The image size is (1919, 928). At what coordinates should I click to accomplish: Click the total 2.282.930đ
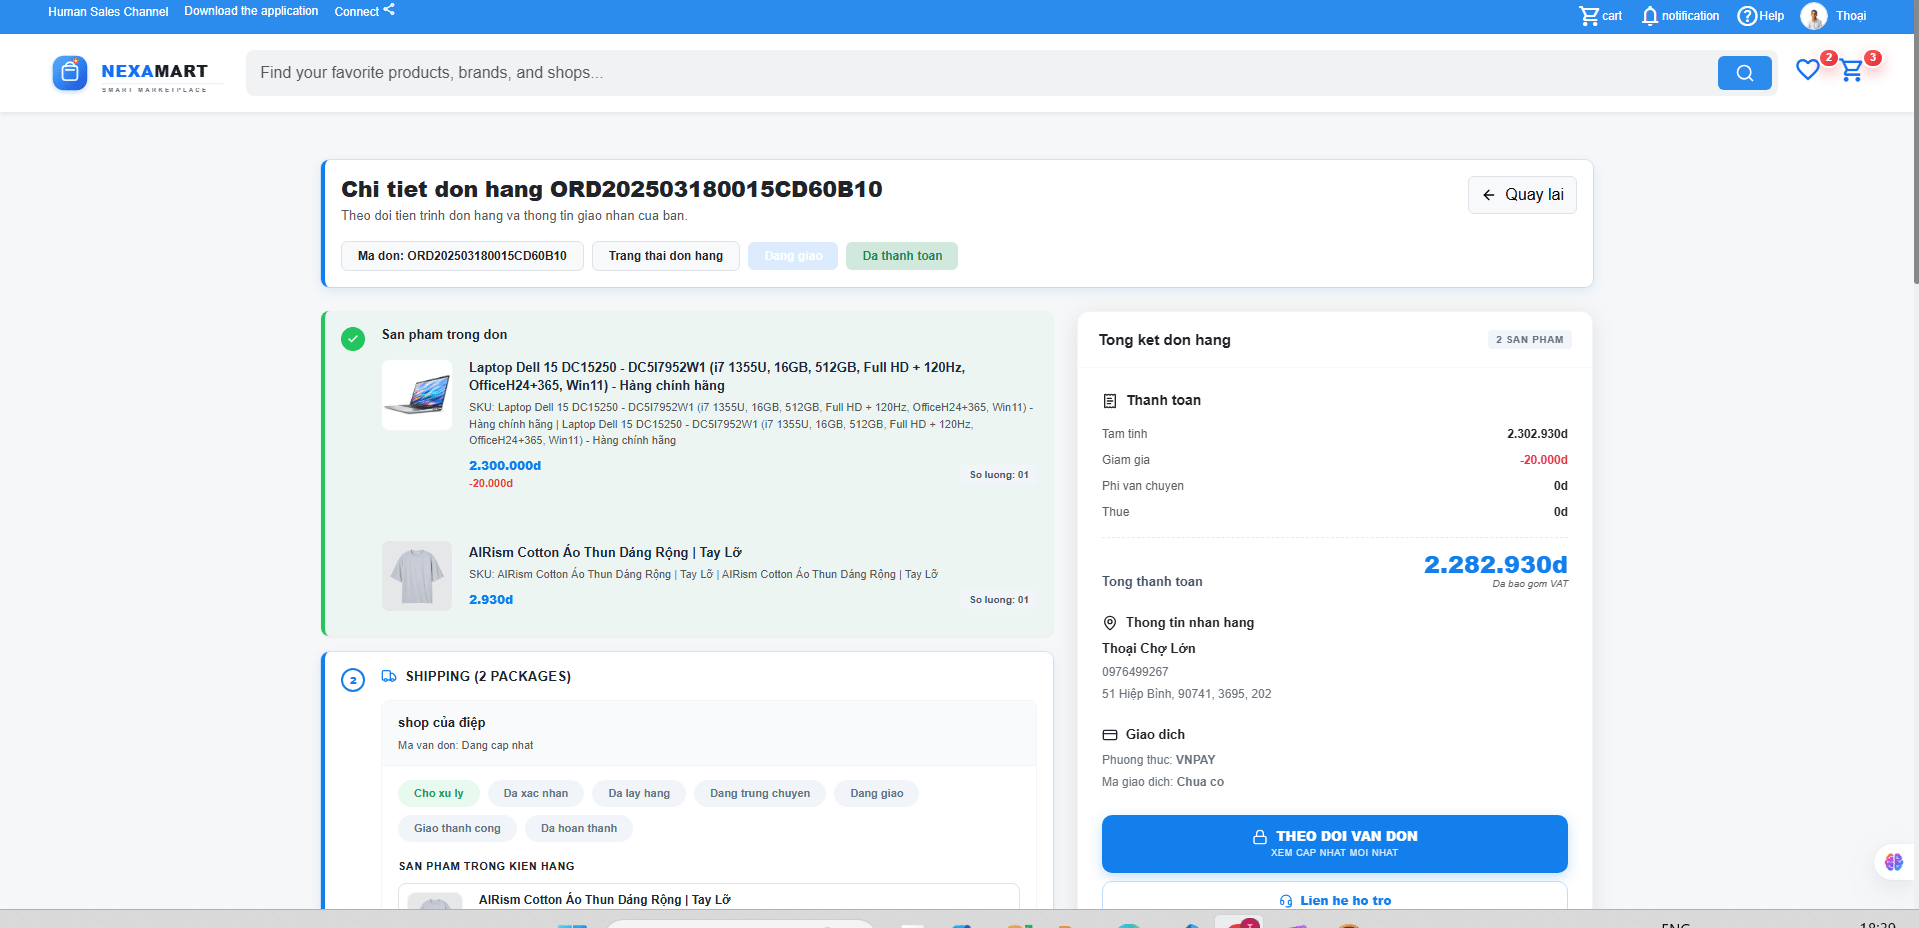tap(1495, 565)
